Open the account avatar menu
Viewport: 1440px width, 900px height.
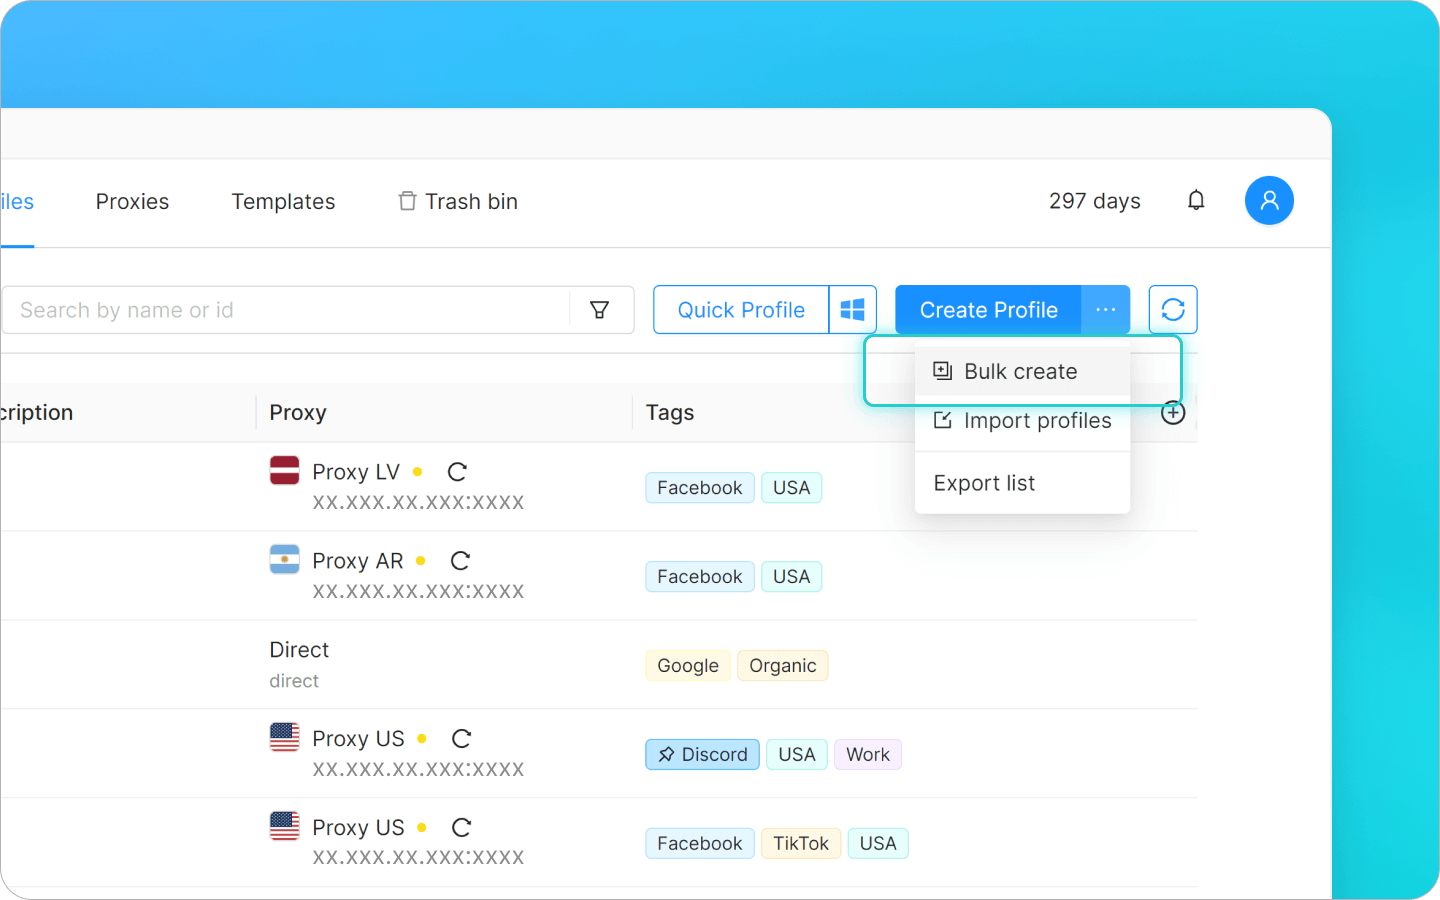(x=1269, y=200)
